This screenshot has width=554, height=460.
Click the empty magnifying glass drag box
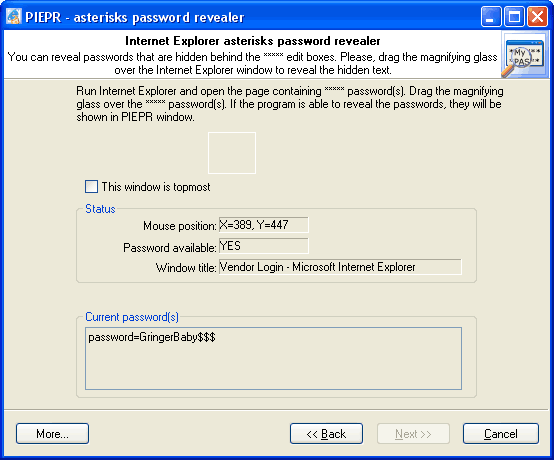pos(232,153)
